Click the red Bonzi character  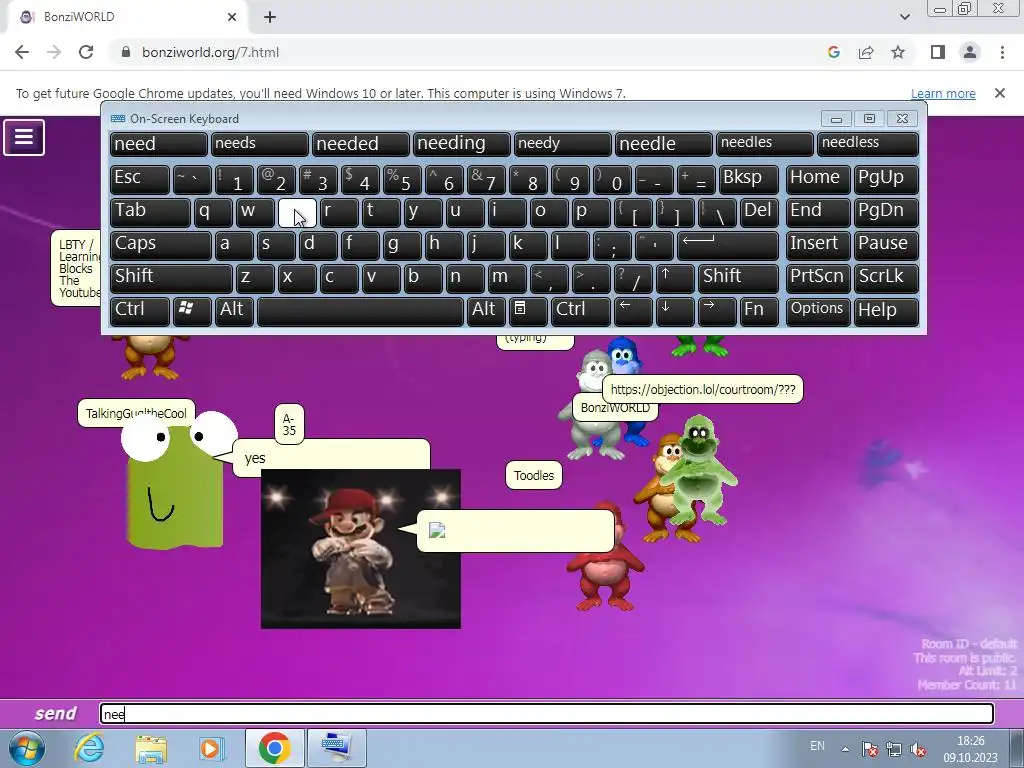[x=606, y=558]
